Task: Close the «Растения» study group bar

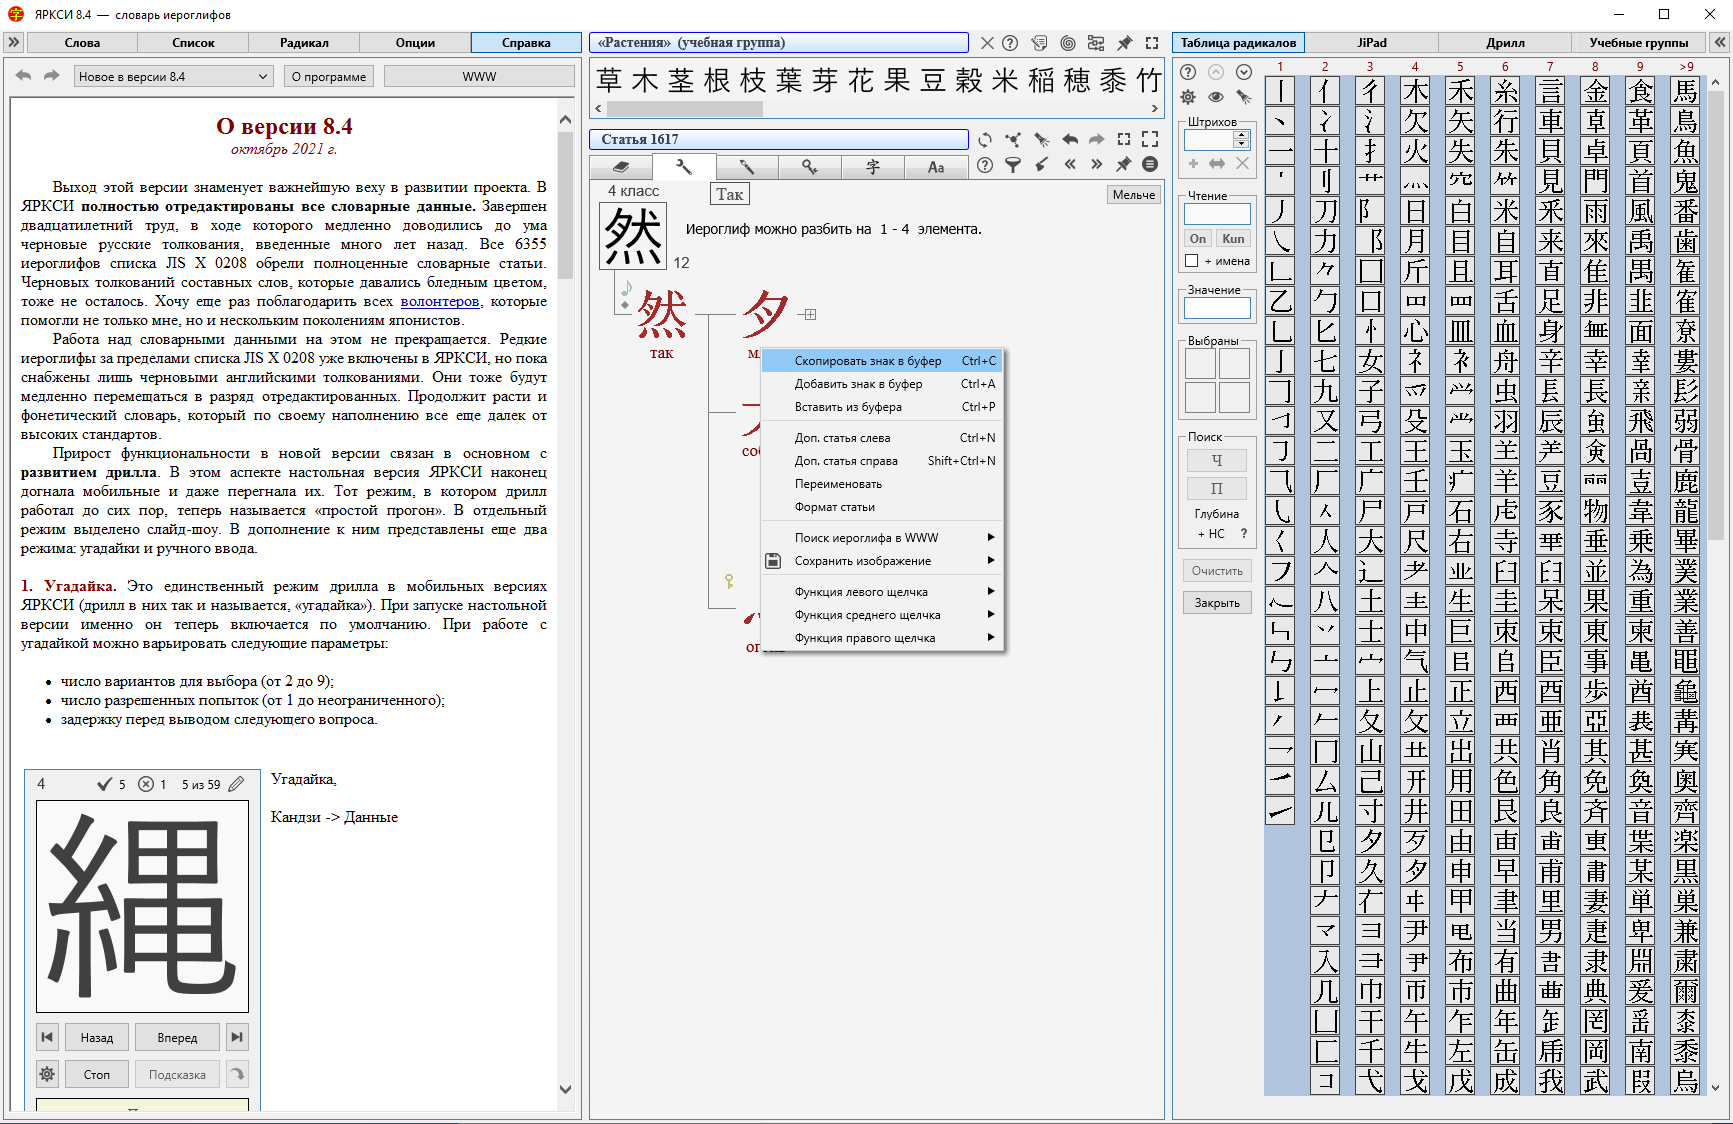Action: pos(987,43)
